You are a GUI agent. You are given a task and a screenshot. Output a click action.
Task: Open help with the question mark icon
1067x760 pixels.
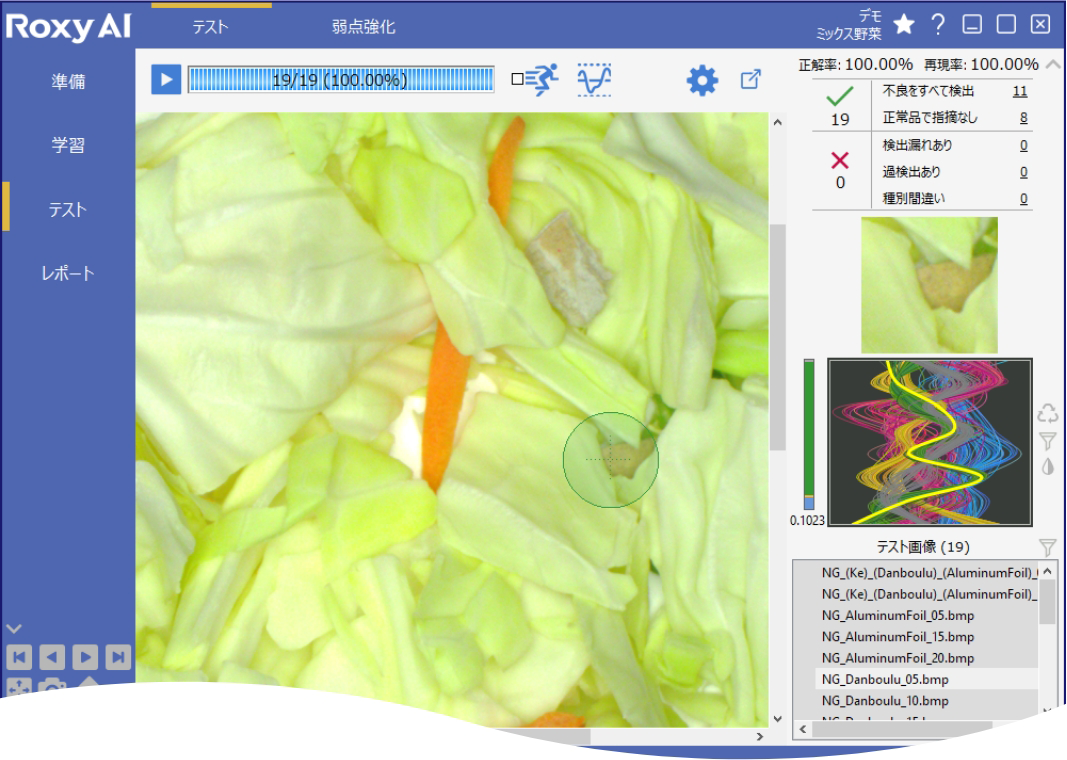point(938,24)
